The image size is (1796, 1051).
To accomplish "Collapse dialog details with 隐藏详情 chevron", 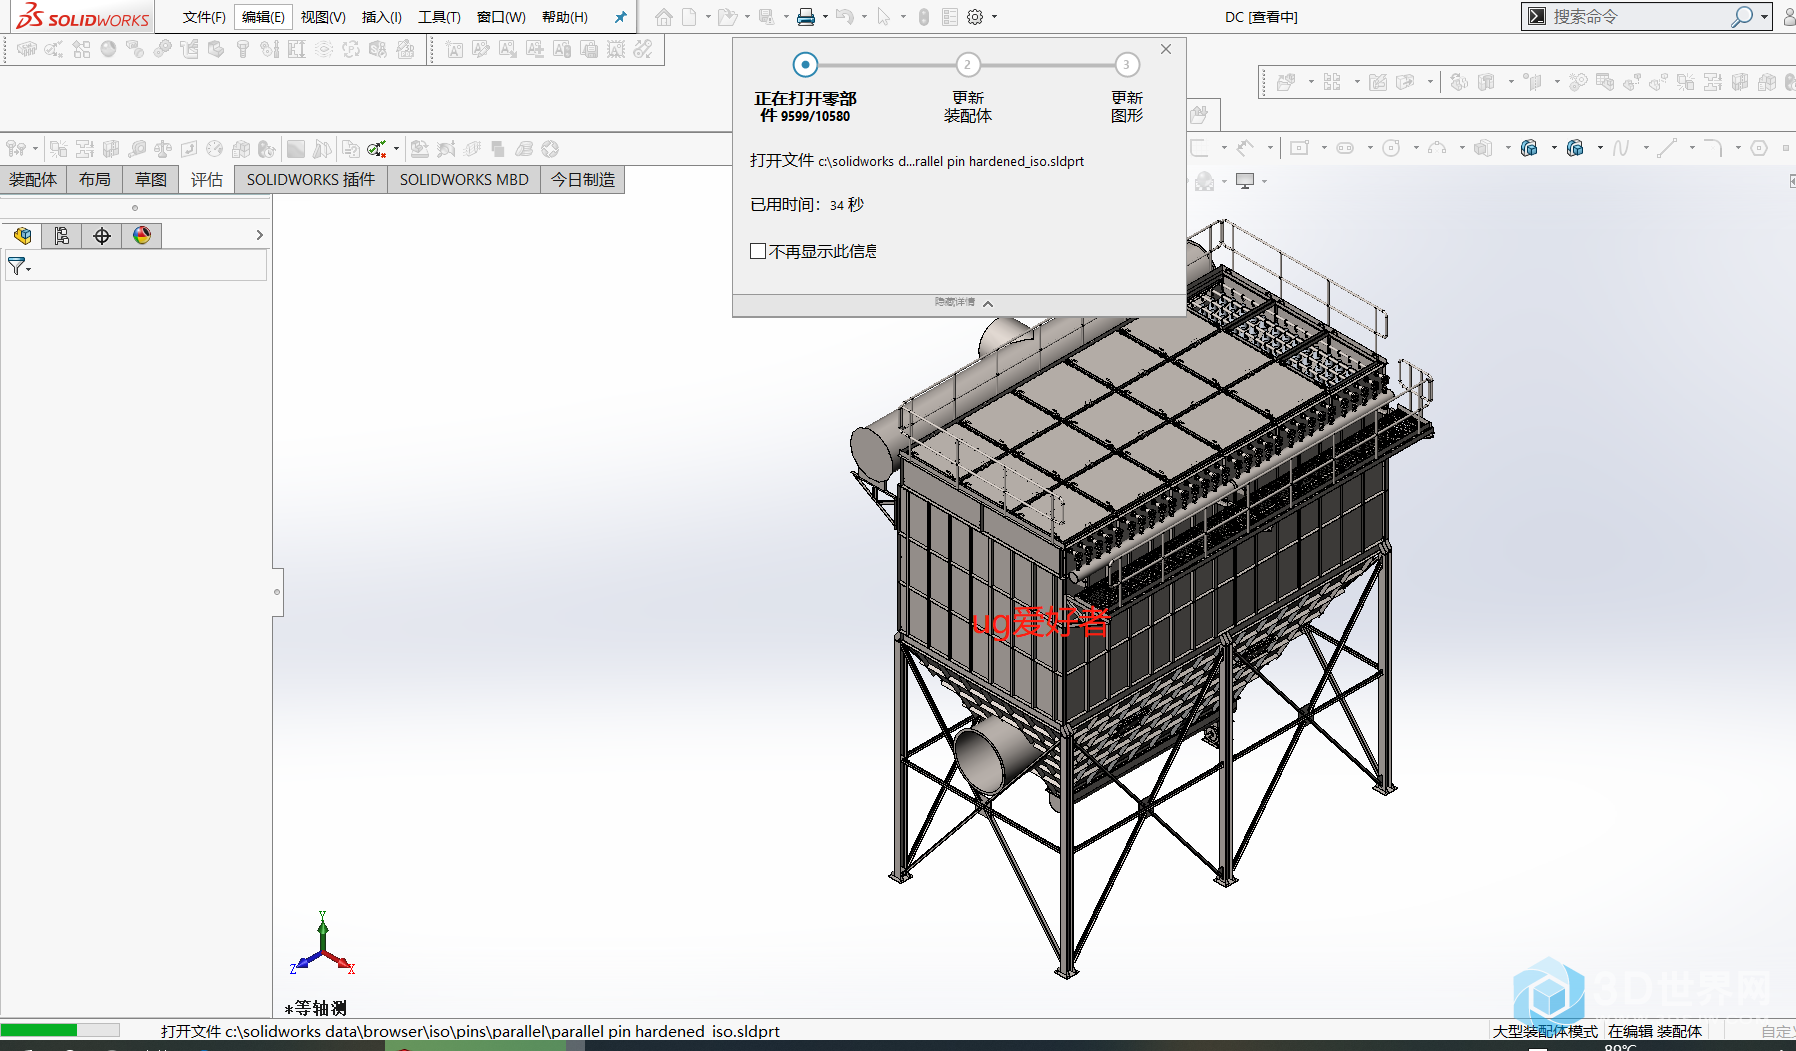I will click(988, 303).
